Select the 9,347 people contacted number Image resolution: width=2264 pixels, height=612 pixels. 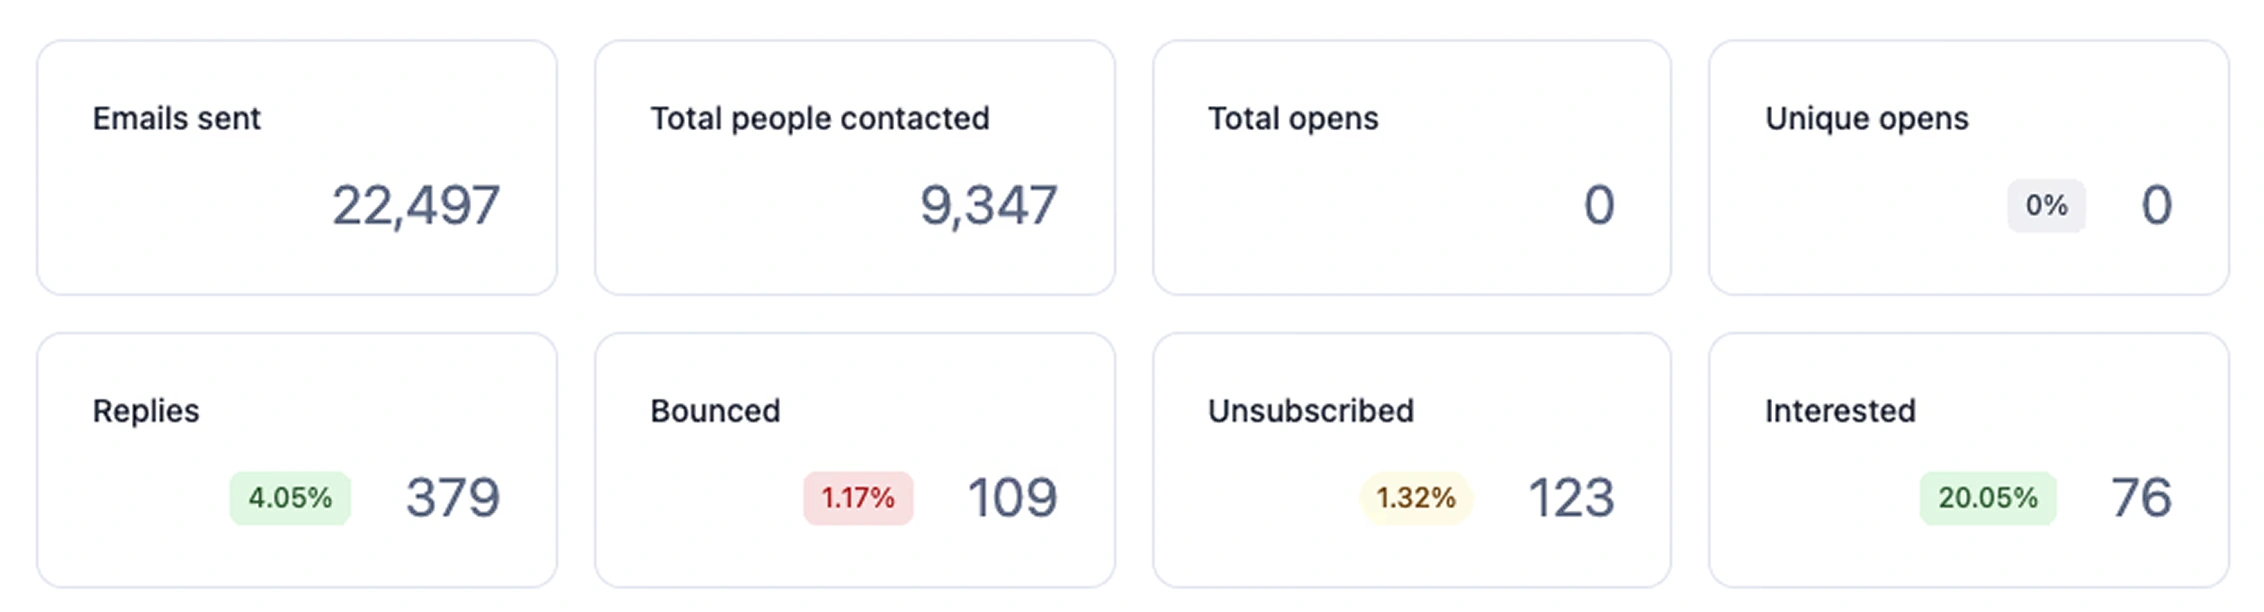(987, 206)
